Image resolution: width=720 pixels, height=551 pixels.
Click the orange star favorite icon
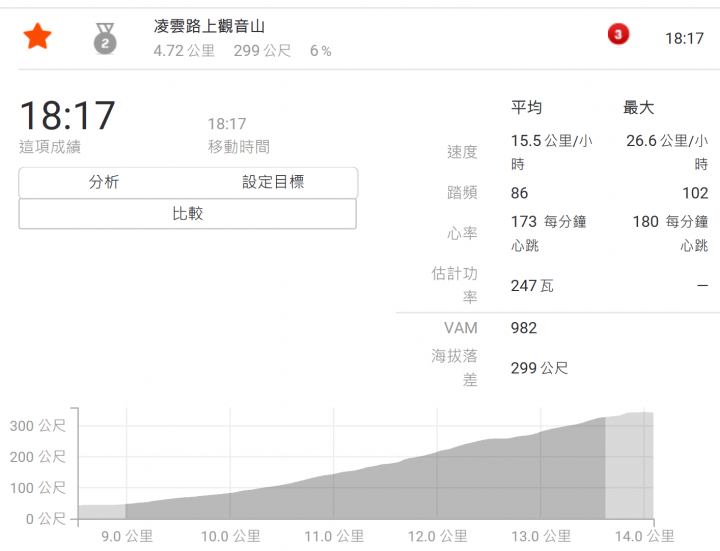(x=37, y=37)
